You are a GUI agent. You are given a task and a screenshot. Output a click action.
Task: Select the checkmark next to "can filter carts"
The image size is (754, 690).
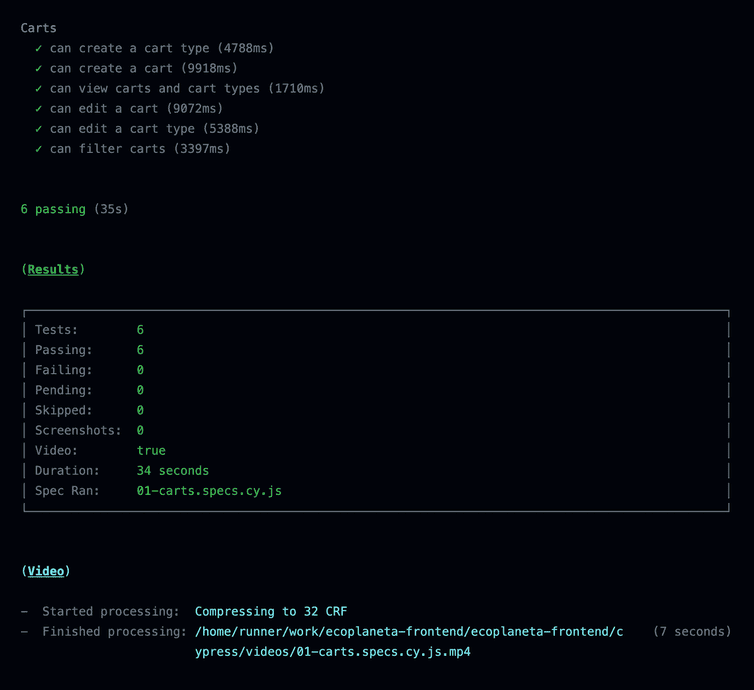pyautogui.click(x=38, y=148)
